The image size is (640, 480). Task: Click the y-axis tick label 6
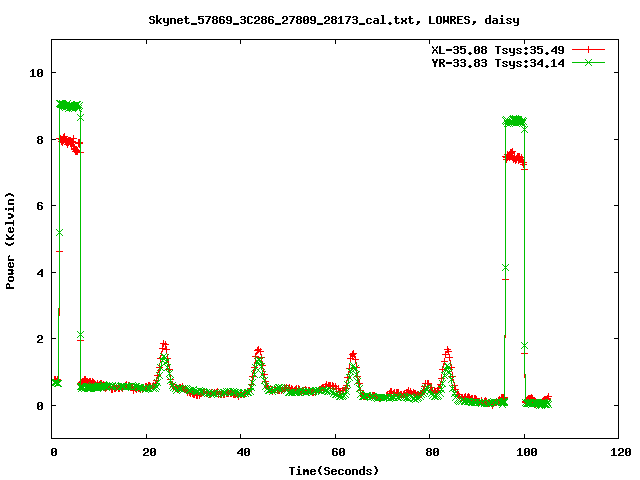click(39, 206)
